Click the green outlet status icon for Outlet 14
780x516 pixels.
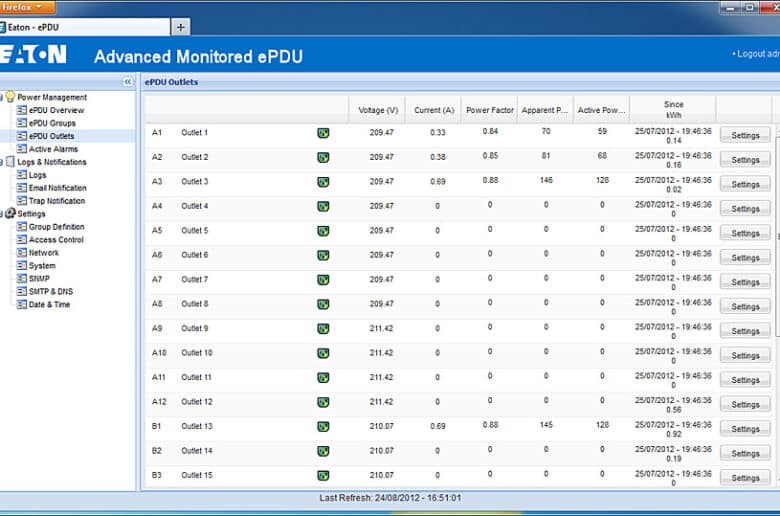click(x=323, y=451)
